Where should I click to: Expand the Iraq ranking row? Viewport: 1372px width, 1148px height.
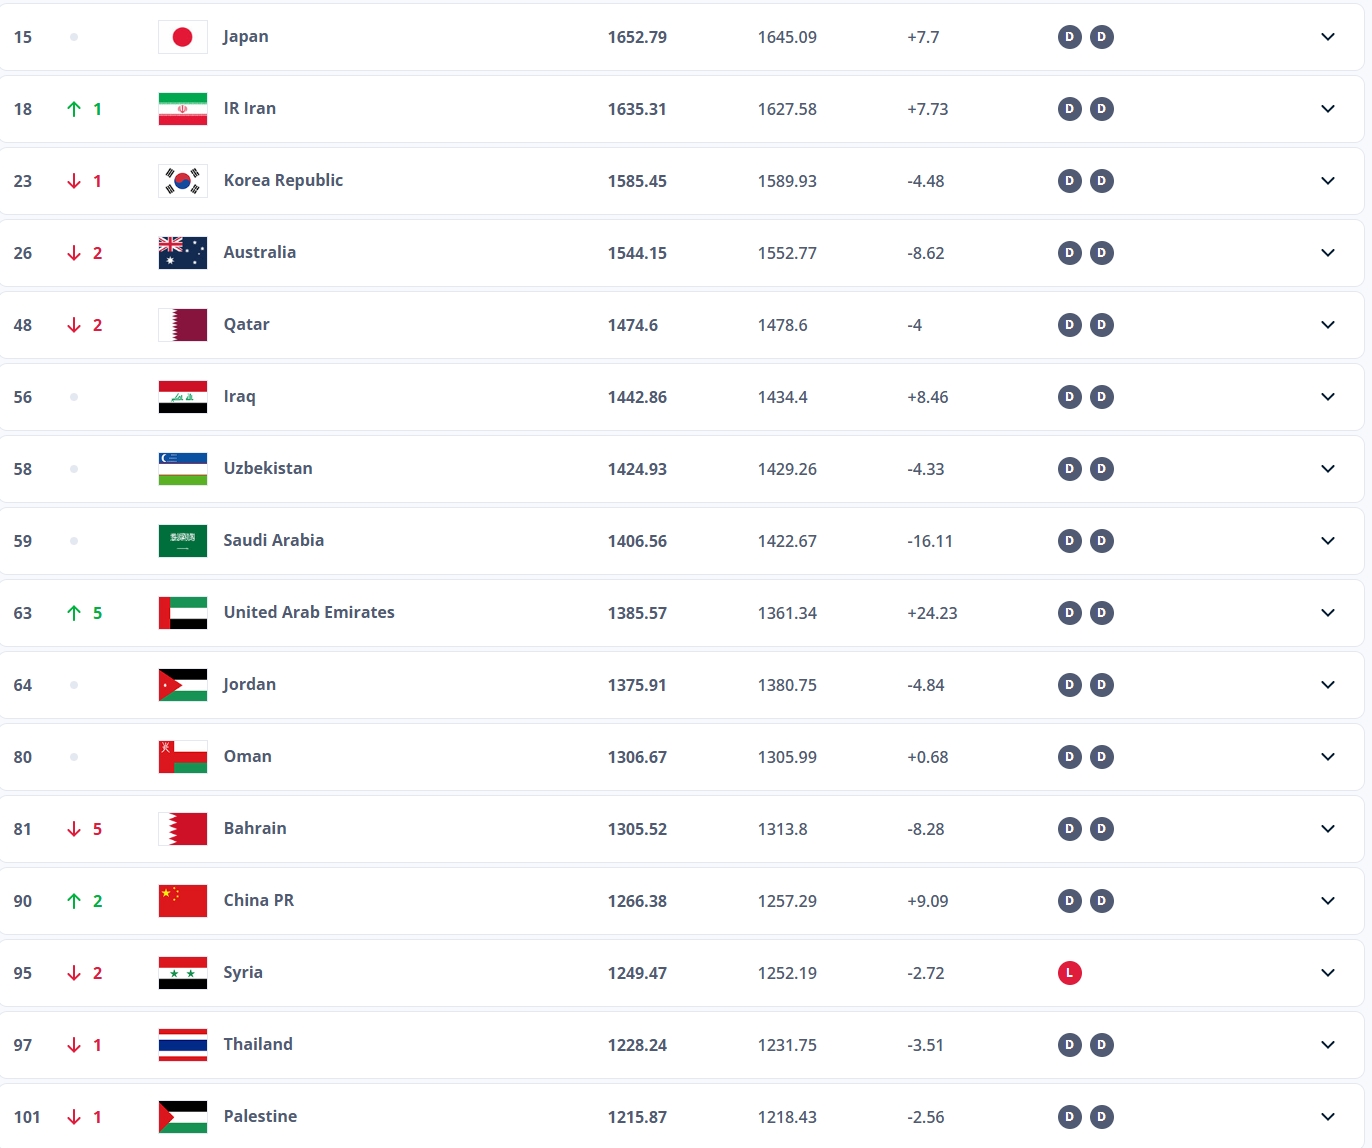1328,397
